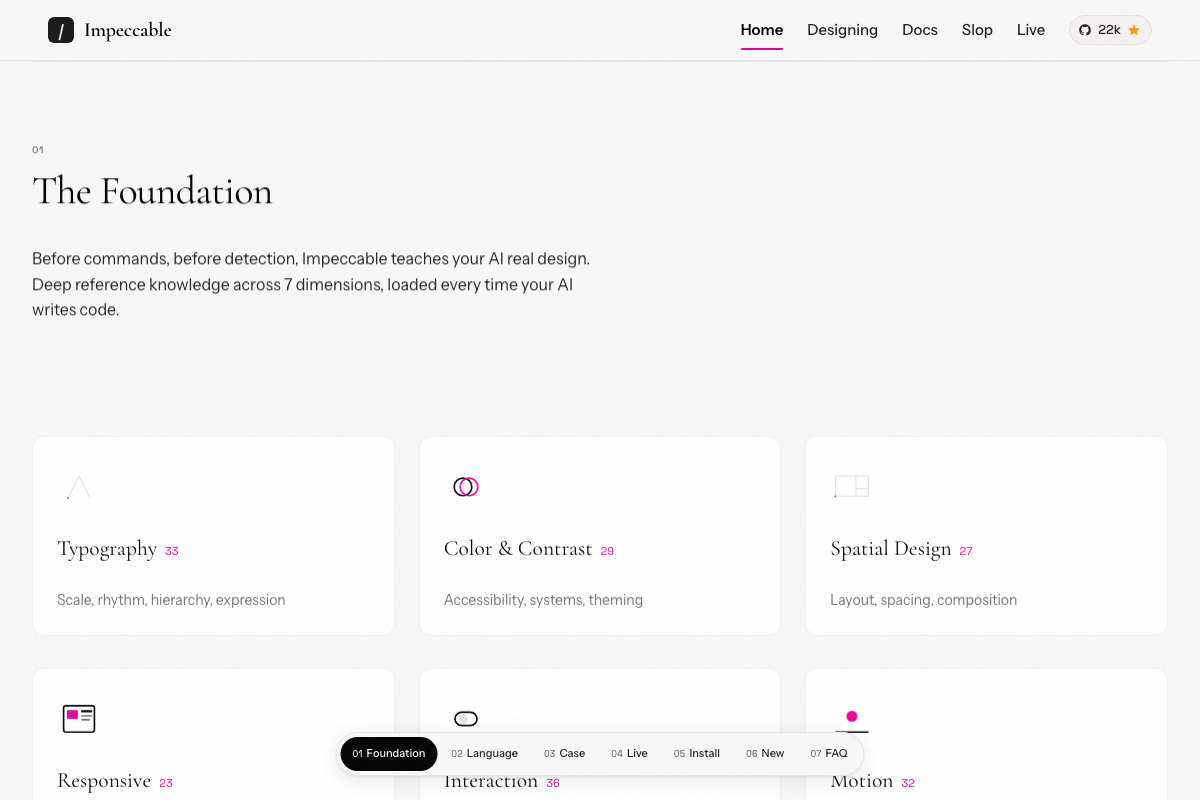Click the "Before commands, before detection" paragraph
The image size is (1200, 800).
311,284
